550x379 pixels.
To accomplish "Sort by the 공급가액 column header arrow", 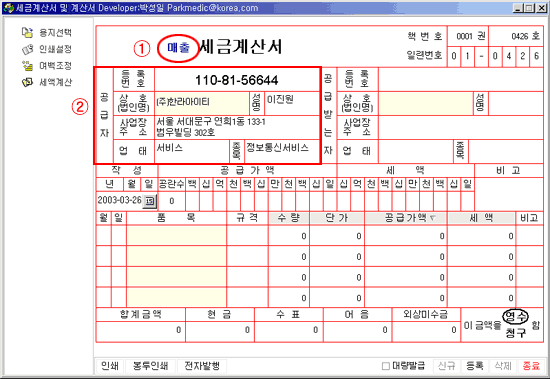I will 432,218.
